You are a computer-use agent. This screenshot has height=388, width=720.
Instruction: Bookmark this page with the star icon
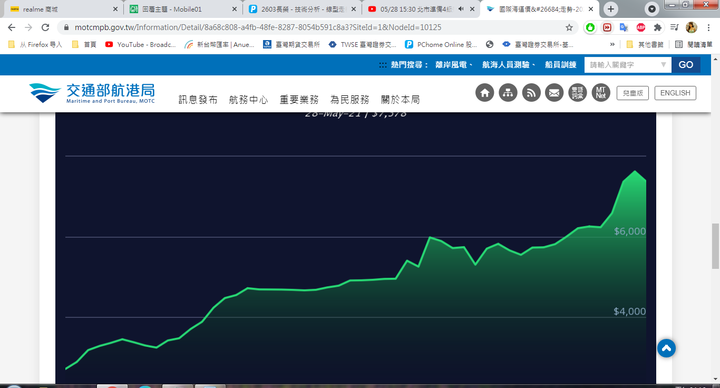(x=569, y=28)
